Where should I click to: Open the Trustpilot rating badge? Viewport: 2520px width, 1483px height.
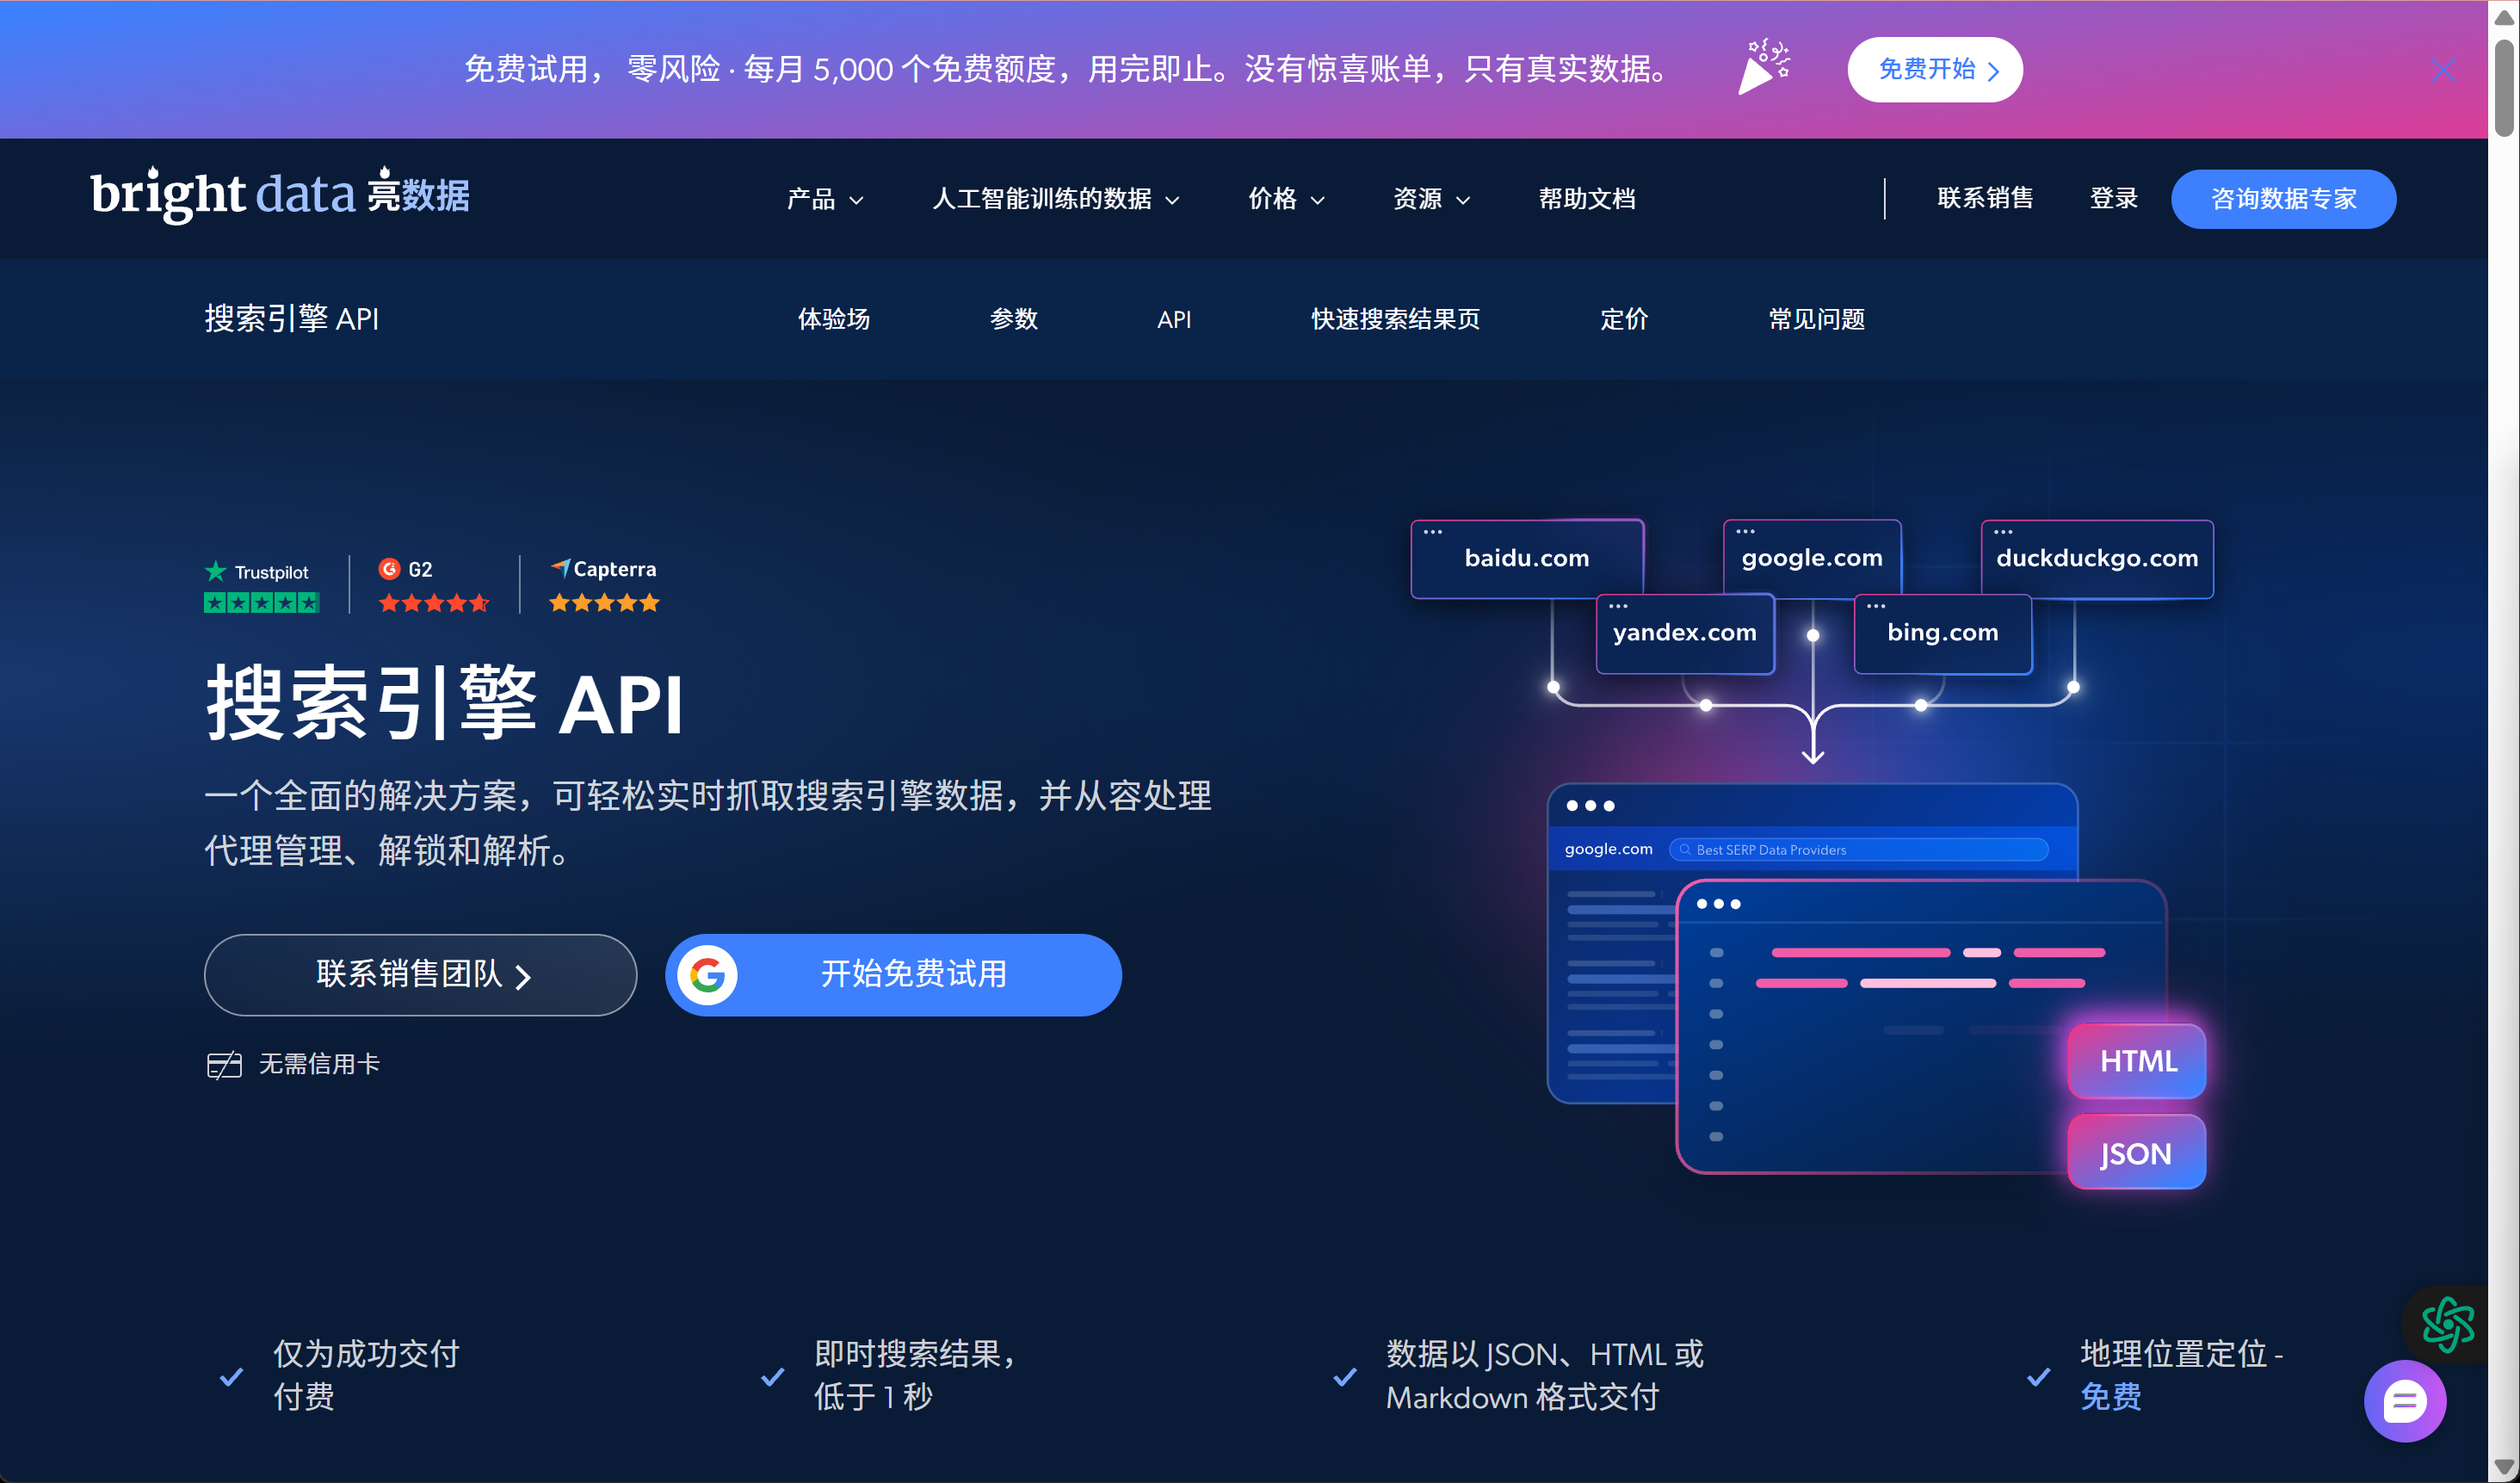click(261, 586)
